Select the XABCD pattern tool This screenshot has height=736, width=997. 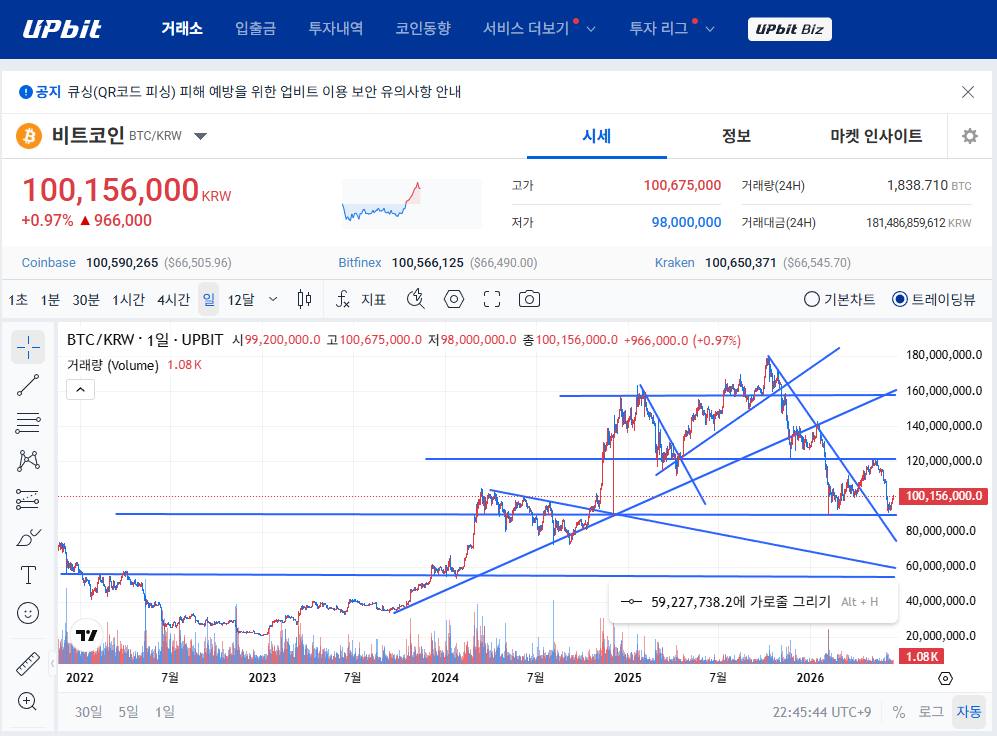pyautogui.click(x=28, y=461)
